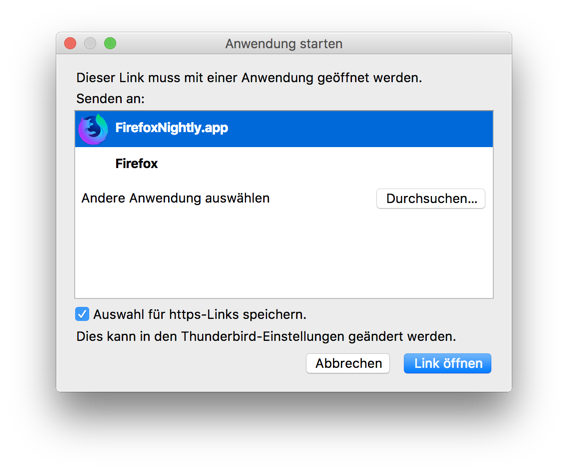Uncheck the https-Links speichern checkbox
568x472 pixels.
[x=82, y=314]
